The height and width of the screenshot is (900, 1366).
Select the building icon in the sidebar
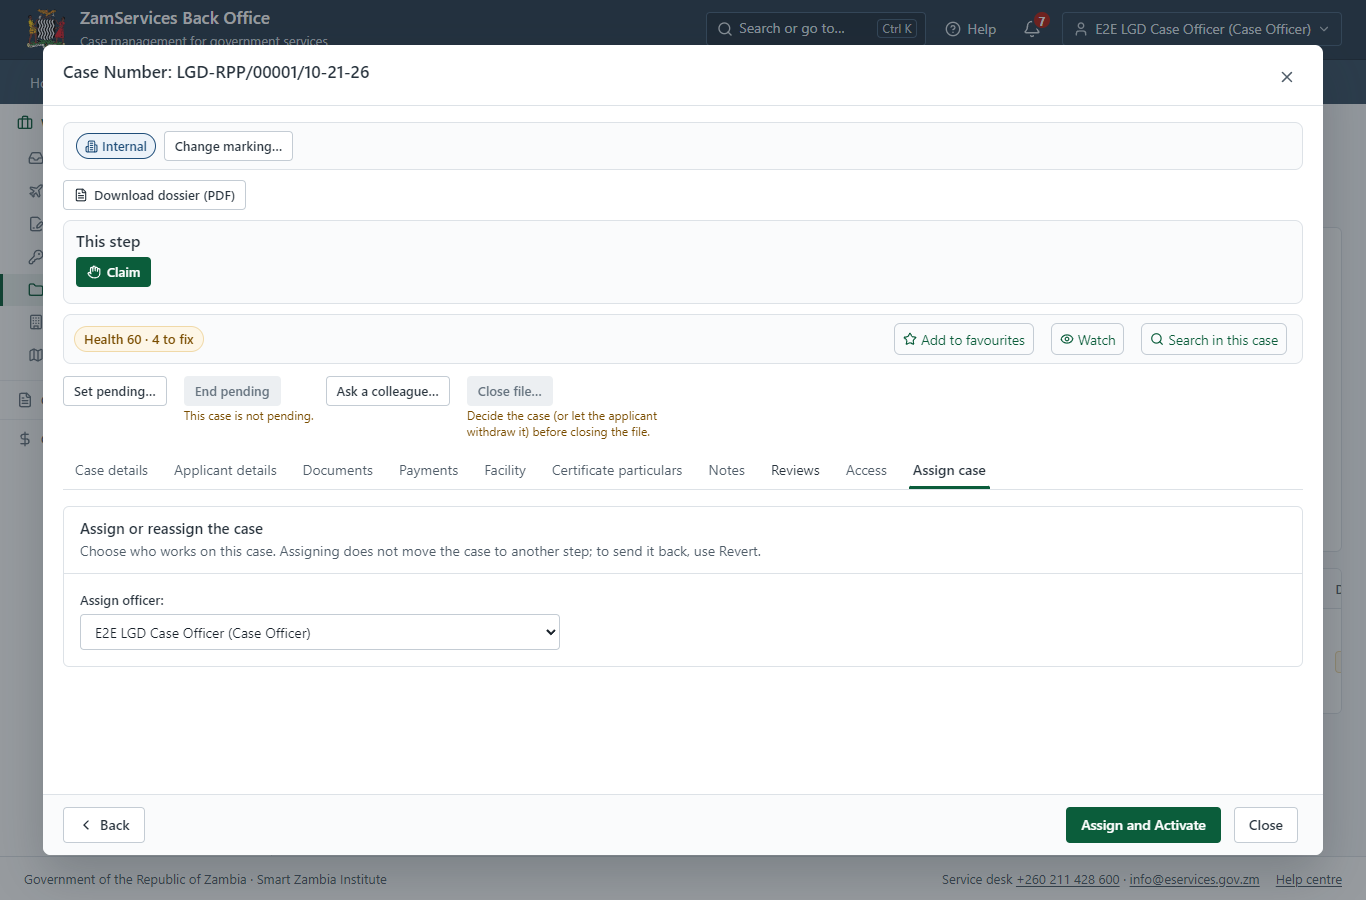(x=36, y=322)
